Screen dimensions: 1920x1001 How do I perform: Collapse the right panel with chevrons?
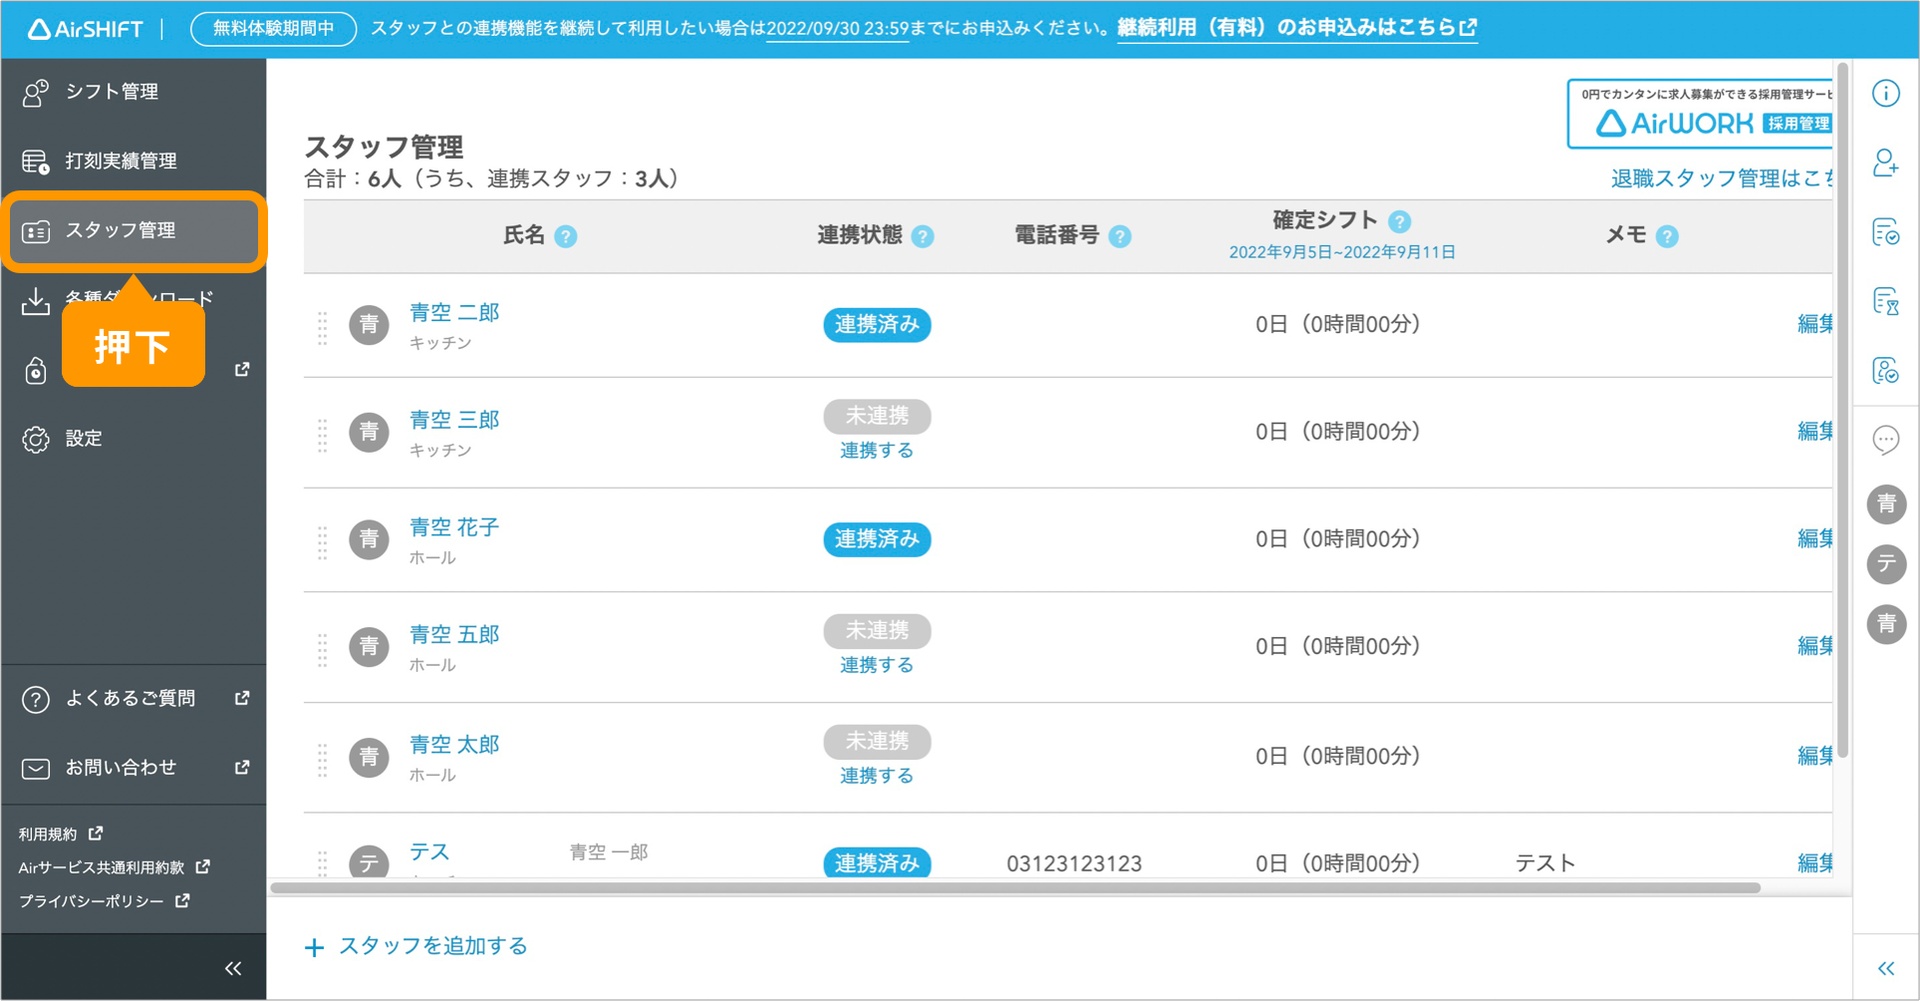1885,968
